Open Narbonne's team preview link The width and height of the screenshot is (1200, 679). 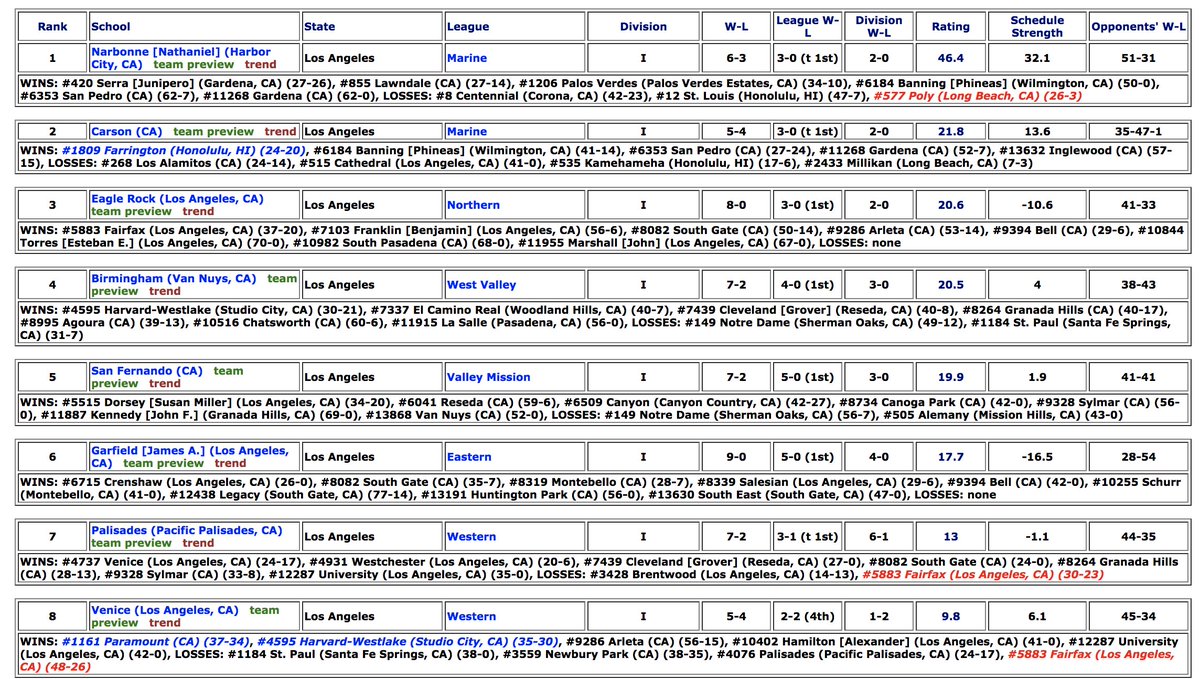195,64
